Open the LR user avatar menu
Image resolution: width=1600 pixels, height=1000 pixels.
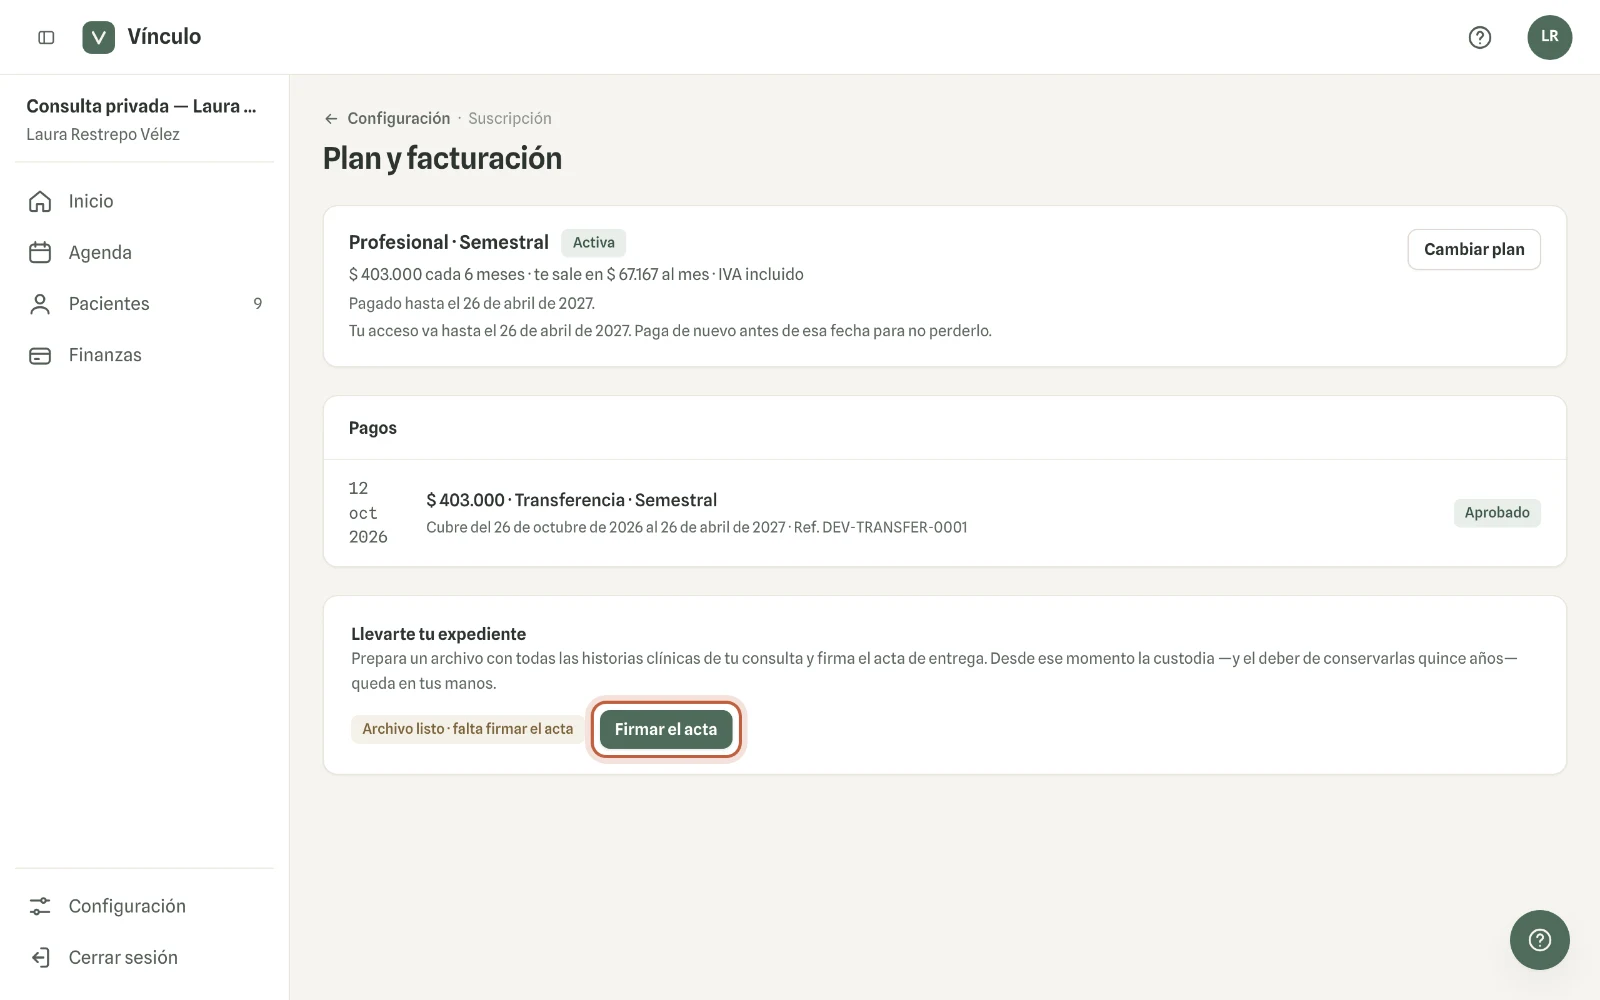pos(1550,37)
